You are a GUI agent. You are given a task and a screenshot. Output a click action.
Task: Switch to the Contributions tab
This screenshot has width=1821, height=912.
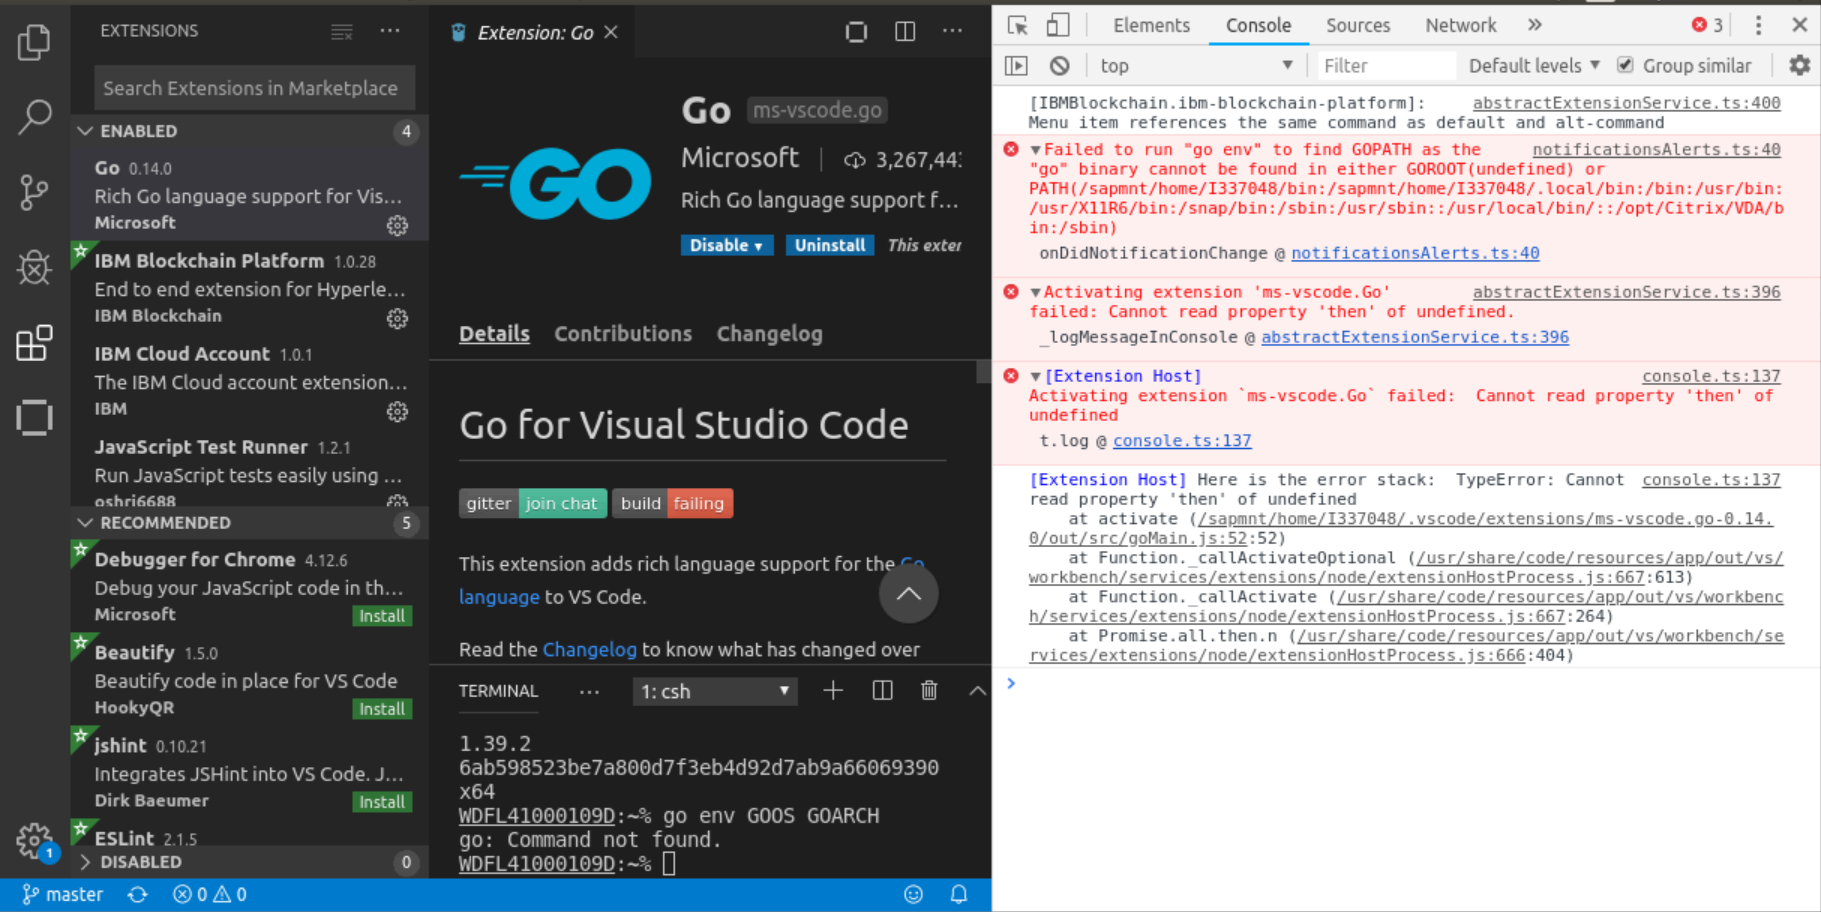(623, 333)
